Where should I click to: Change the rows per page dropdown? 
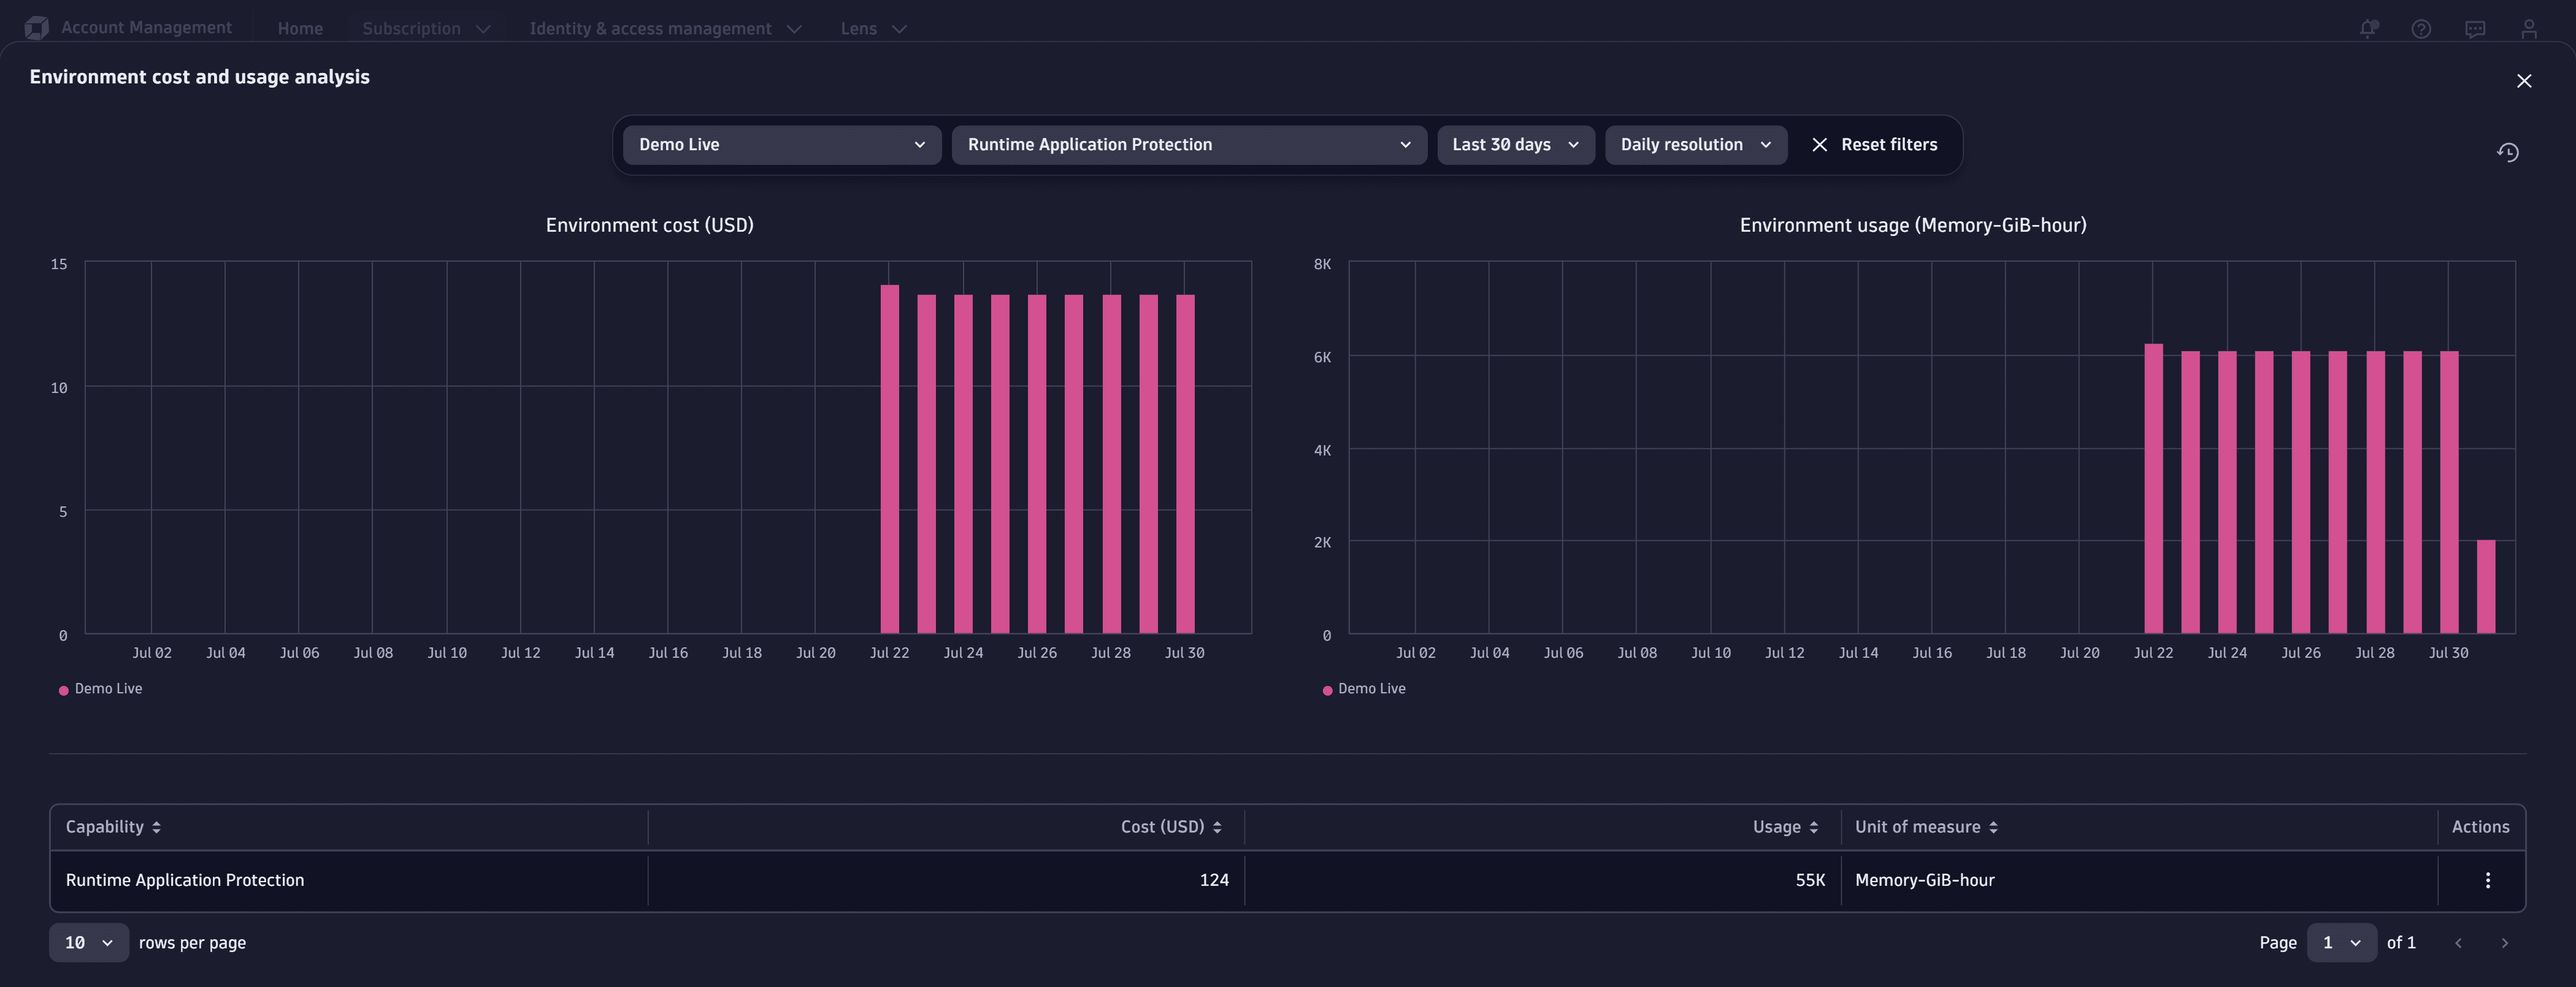[x=89, y=943]
